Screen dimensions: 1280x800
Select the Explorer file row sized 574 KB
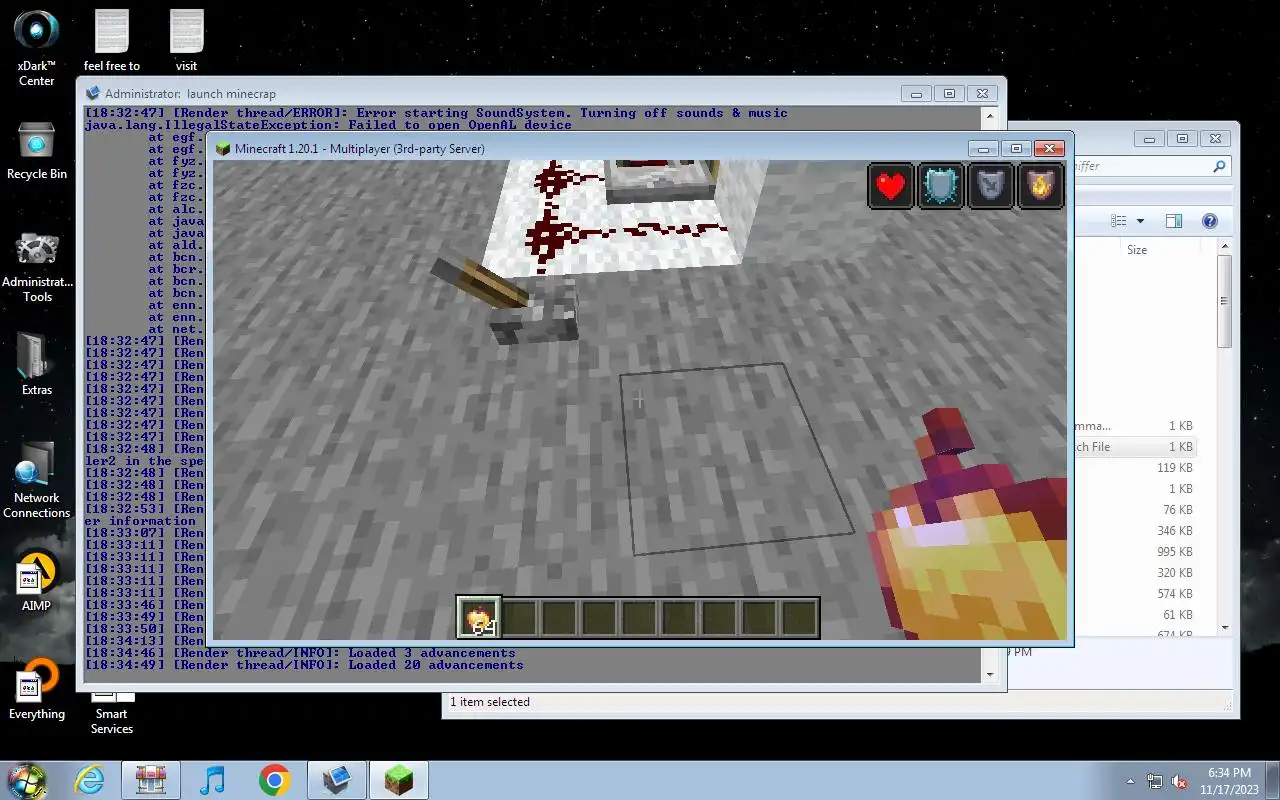pyautogui.click(x=1134, y=594)
